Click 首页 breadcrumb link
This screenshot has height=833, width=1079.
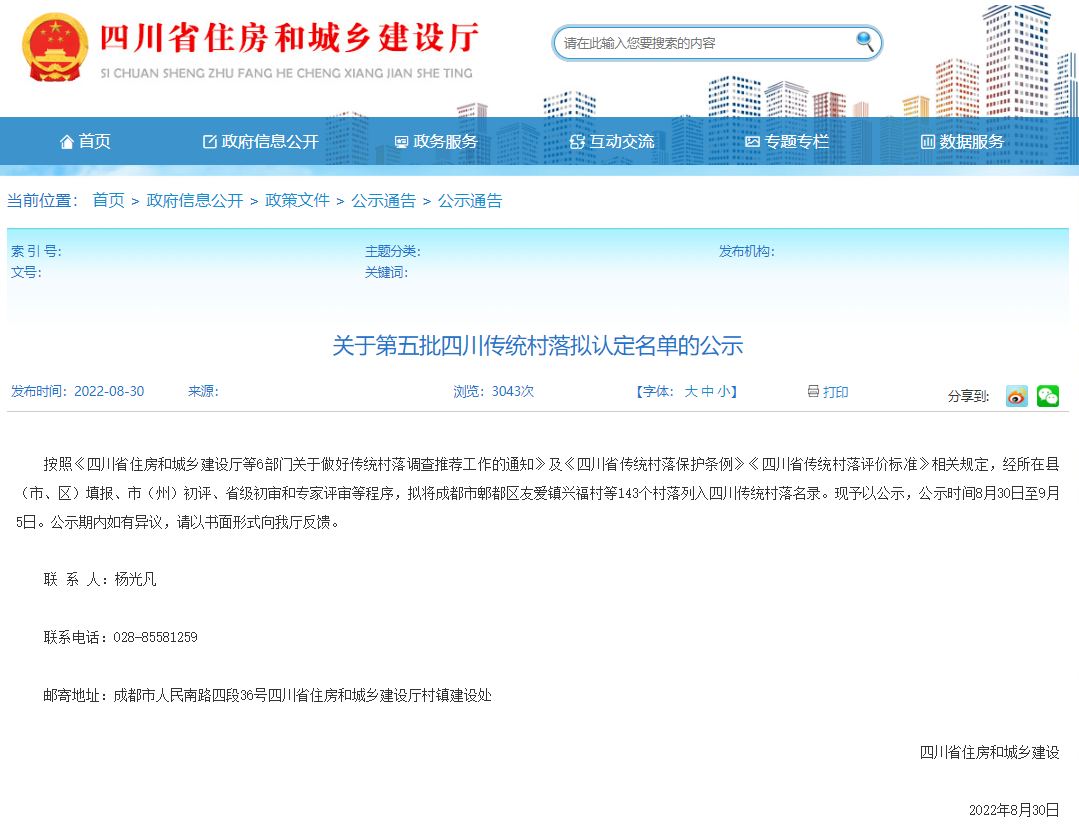click(x=108, y=201)
